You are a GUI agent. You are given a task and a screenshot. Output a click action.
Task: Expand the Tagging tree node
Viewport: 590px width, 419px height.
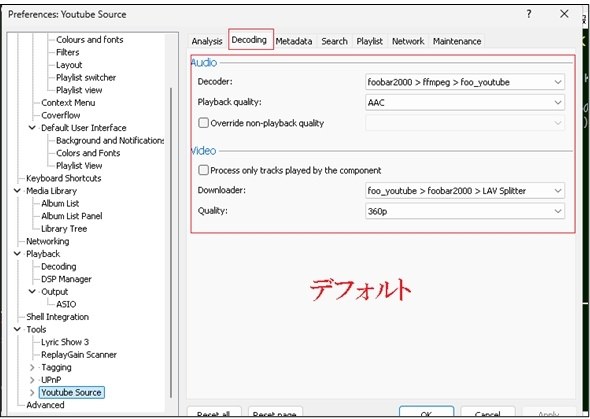click(x=32, y=367)
